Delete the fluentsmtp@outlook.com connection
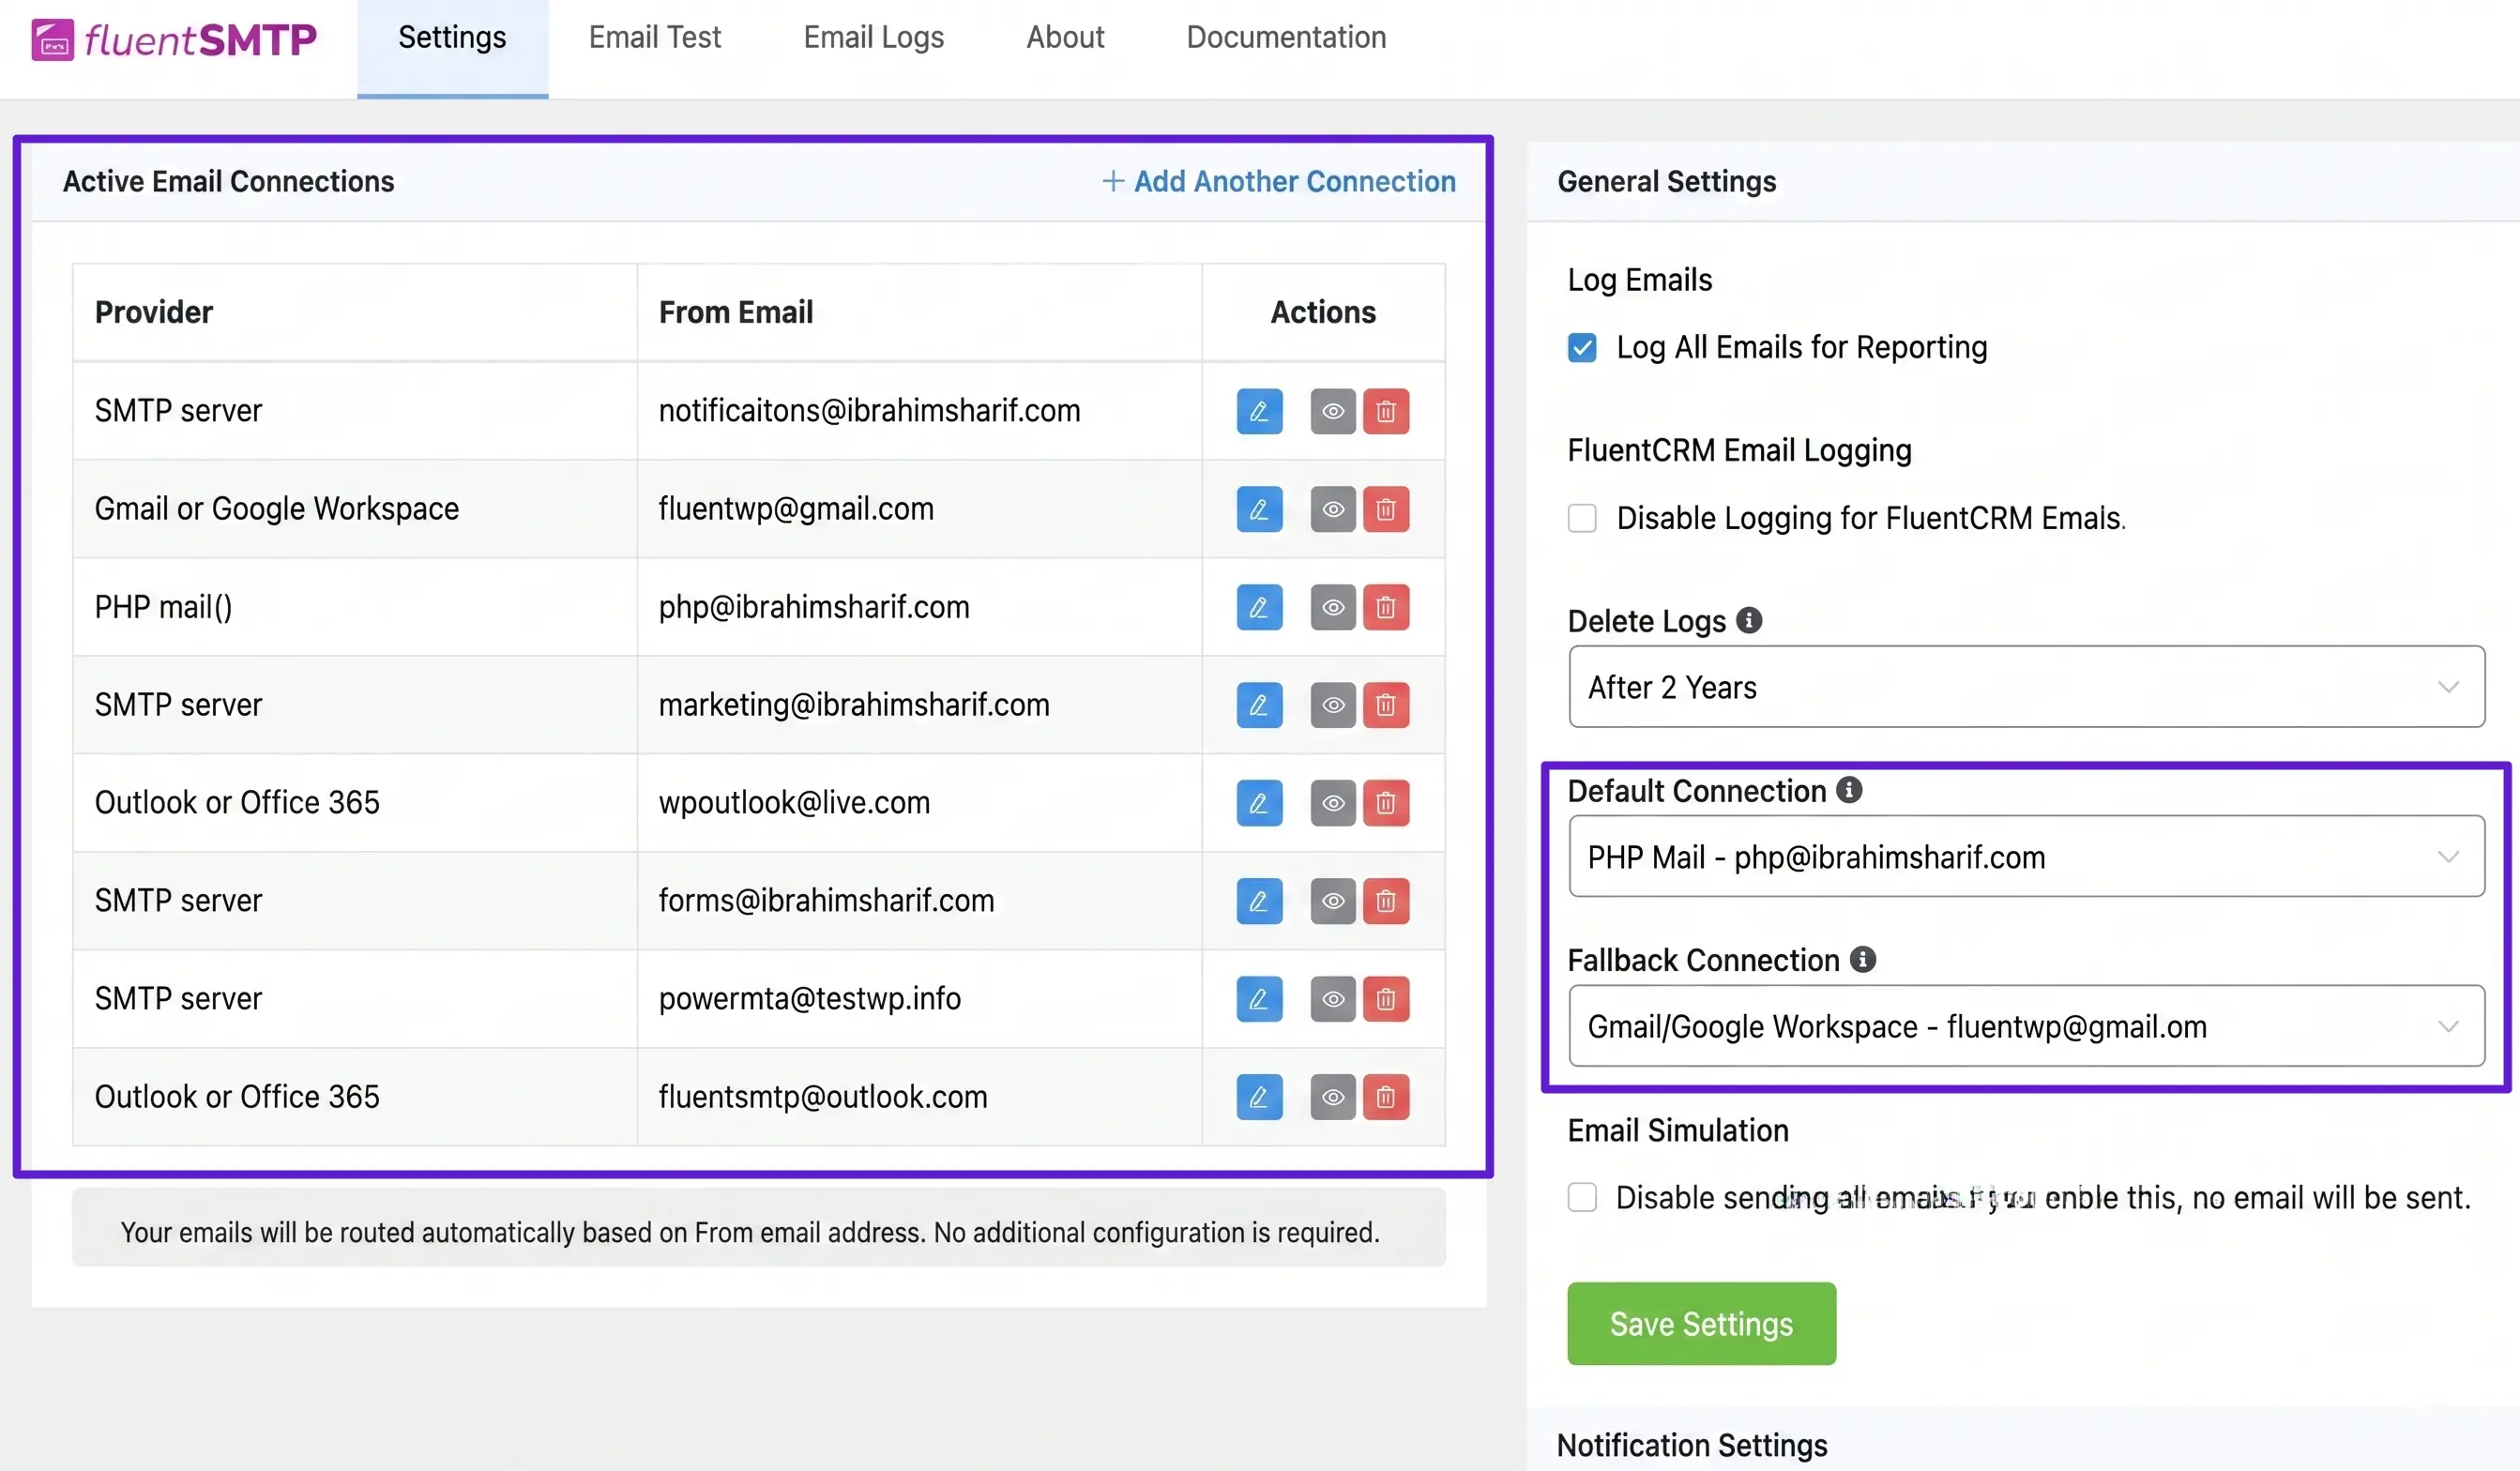Screen dimensions: 2520x1471 tap(1385, 1097)
